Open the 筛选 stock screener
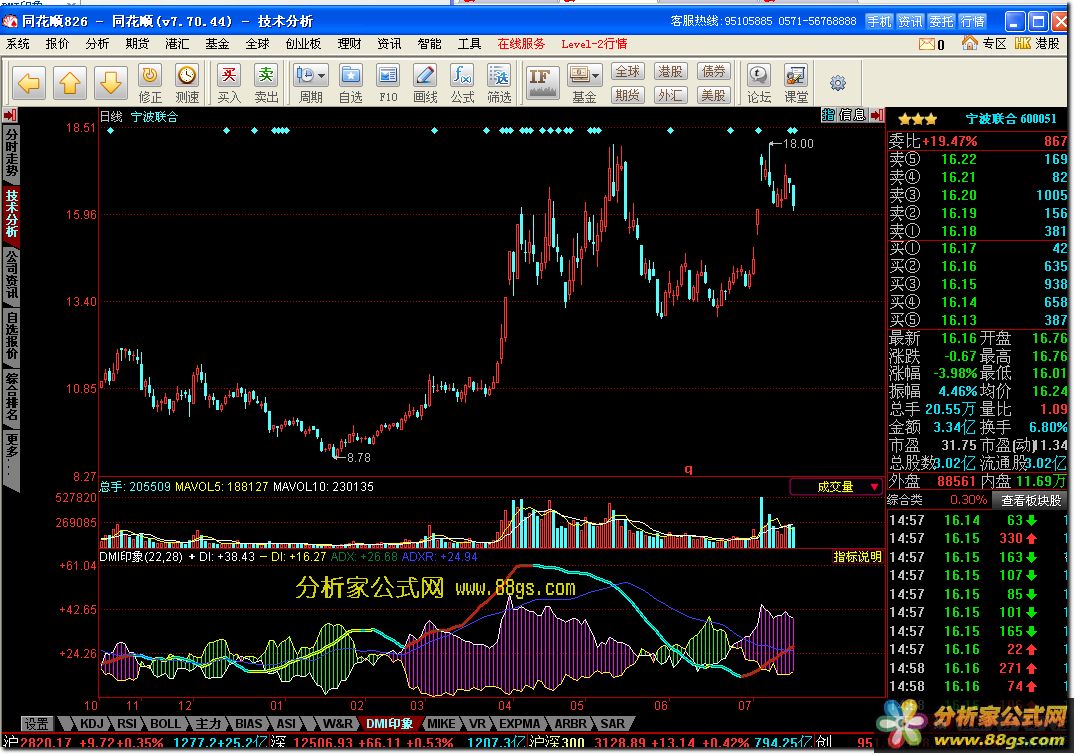This screenshot has height=755, width=1076. point(499,84)
